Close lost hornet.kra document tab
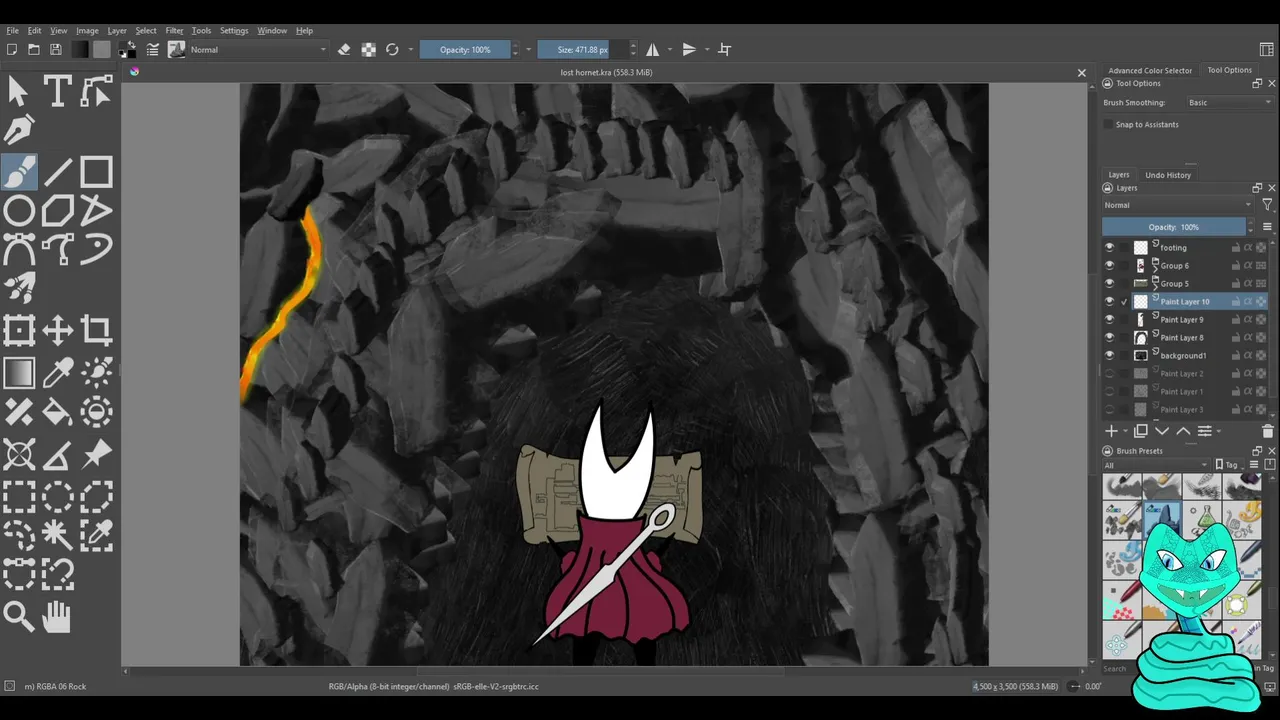The height and width of the screenshot is (720, 1280). [x=1081, y=72]
